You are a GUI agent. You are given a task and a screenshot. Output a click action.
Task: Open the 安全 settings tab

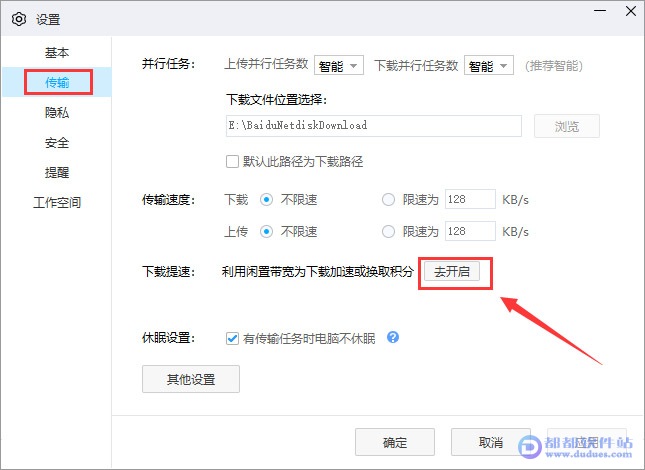point(57,142)
